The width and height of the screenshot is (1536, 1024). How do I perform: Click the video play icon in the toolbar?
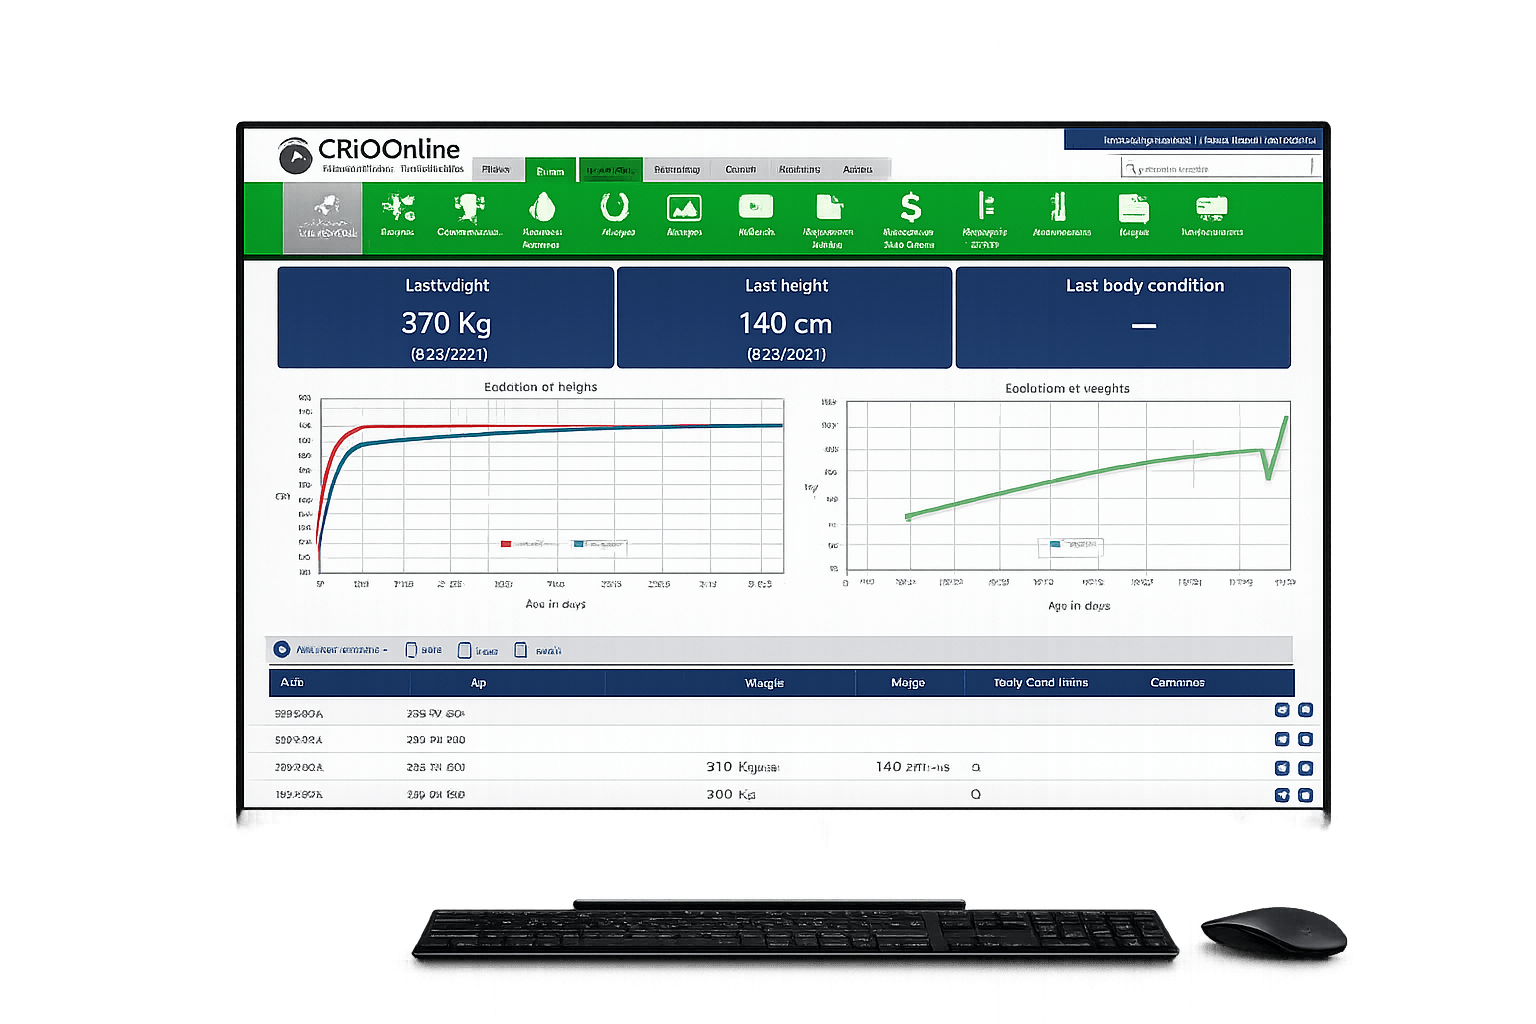pyautogui.click(x=756, y=207)
